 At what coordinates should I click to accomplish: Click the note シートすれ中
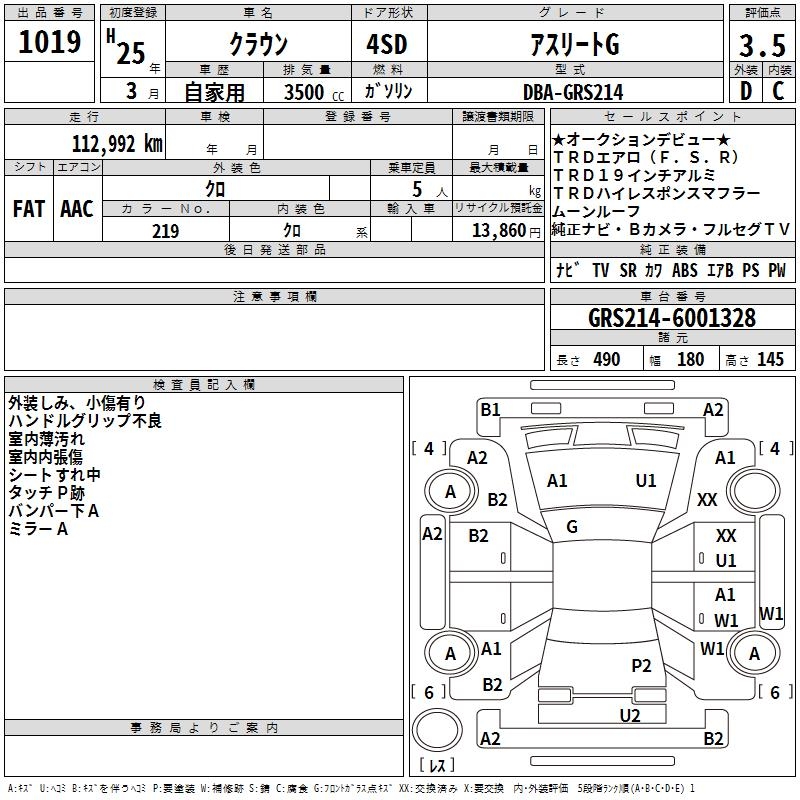click(54, 475)
